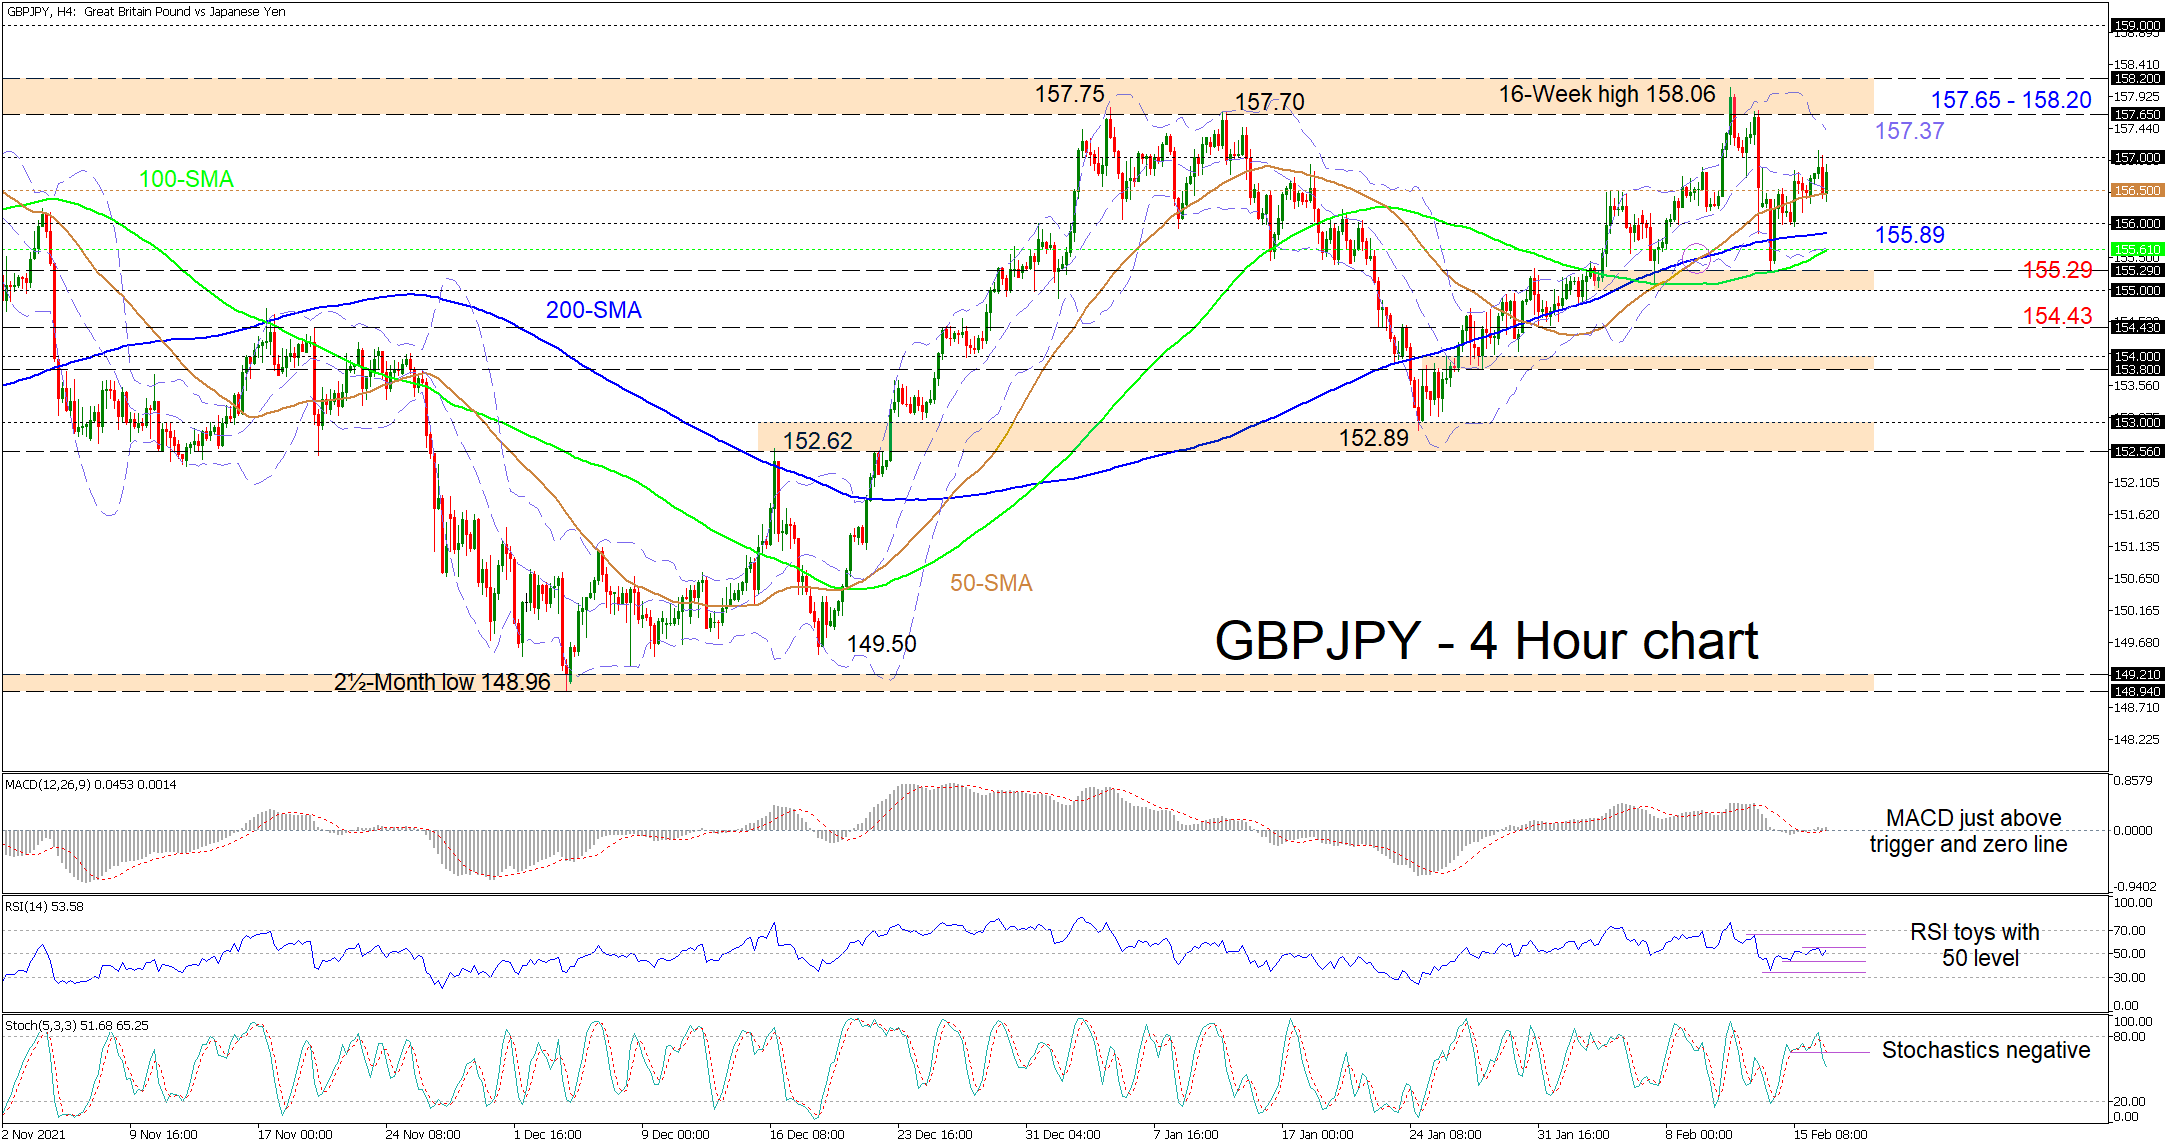Click the 15 Feb 08:00 time axis label
Viewport: 2178px width, 1147px height.
coord(1829,1134)
